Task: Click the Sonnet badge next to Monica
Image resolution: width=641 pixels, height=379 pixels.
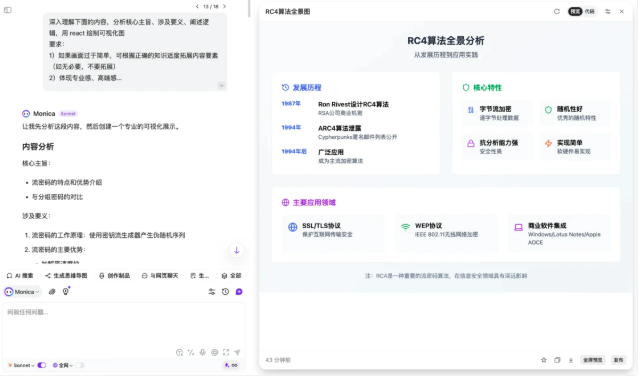Action: click(x=68, y=114)
